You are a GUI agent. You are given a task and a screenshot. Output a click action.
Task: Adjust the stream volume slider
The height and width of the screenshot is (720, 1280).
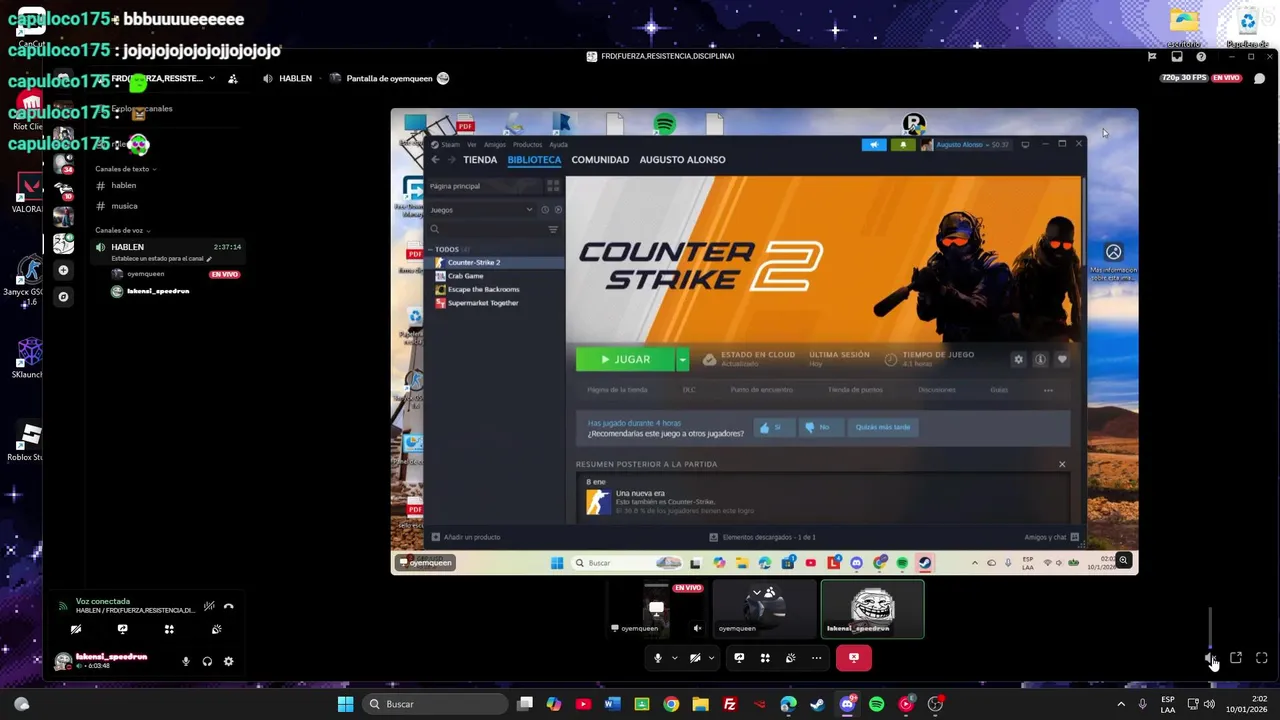pos(1210,628)
